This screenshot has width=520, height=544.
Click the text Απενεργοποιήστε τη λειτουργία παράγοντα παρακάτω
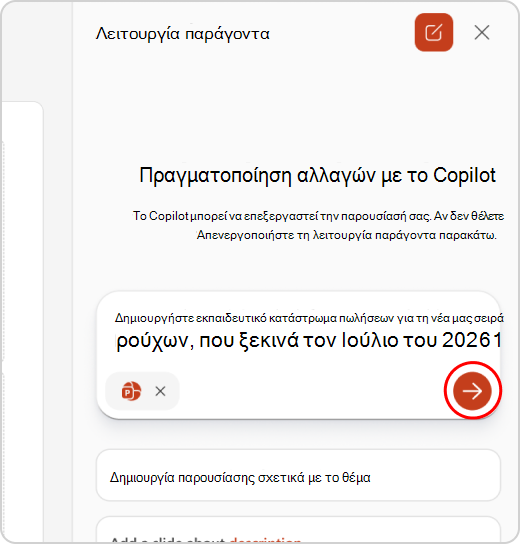(347, 235)
